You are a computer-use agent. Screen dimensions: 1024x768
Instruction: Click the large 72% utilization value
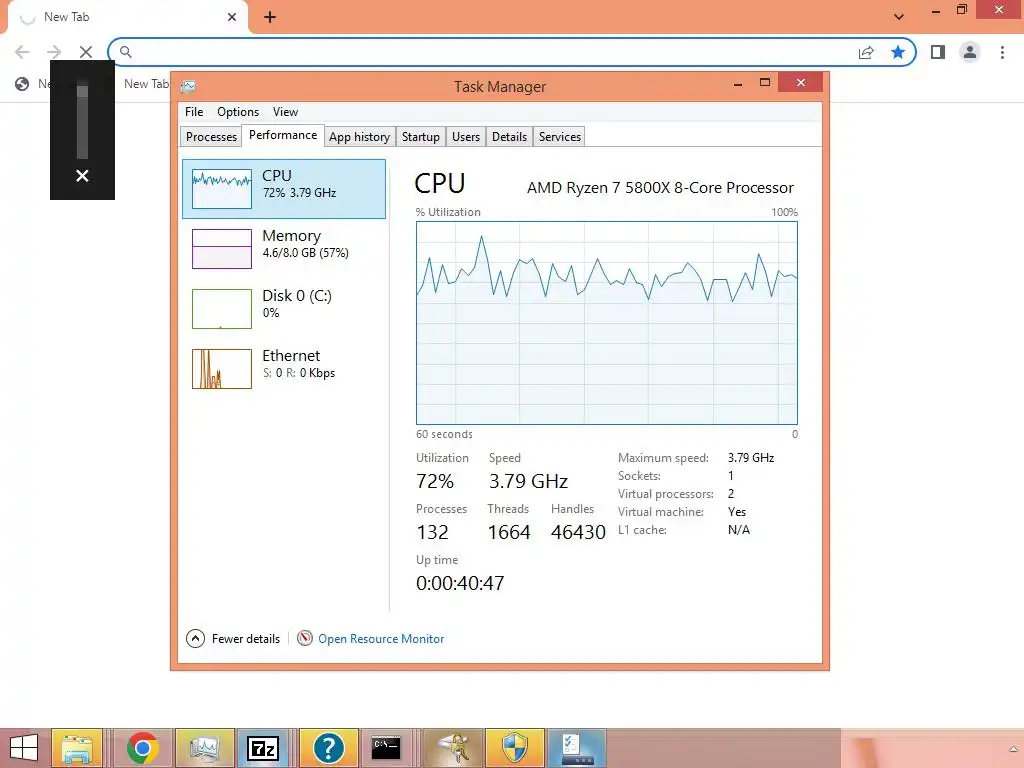click(435, 481)
